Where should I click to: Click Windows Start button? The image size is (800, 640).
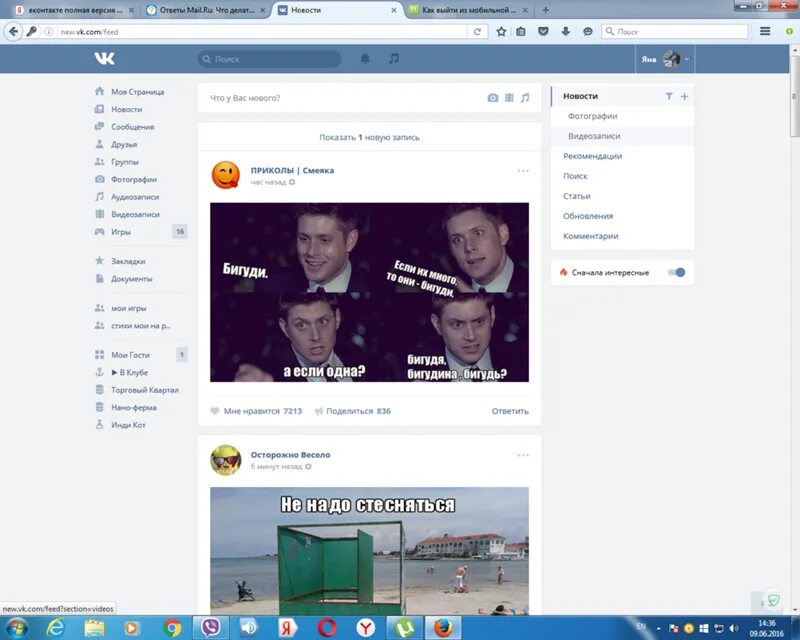click(x=16, y=627)
